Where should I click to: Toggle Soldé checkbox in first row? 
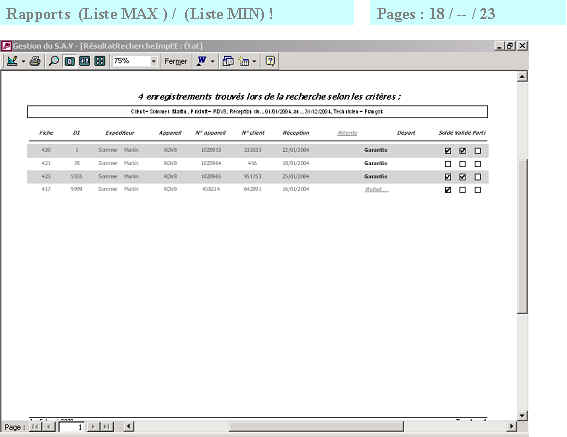click(448, 151)
